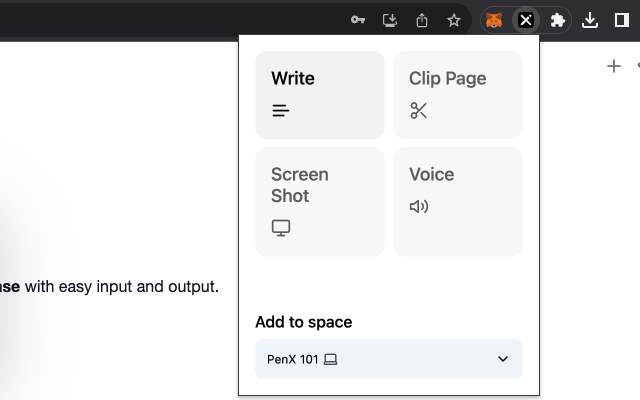The width and height of the screenshot is (640, 400).
Task: Select the Write card
Action: [x=319, y=94]
